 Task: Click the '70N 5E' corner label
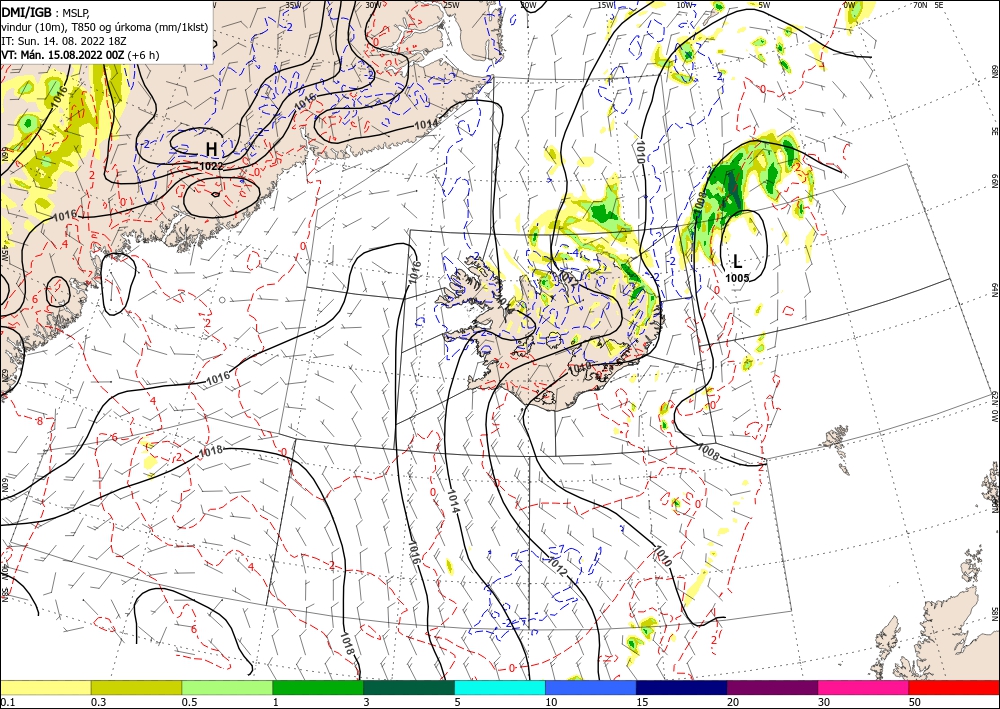coord(928,5)
